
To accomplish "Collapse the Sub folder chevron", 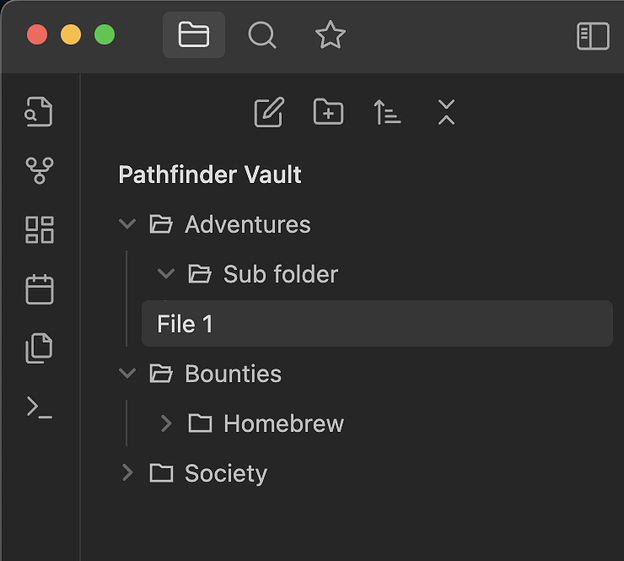I will [166, 274].
